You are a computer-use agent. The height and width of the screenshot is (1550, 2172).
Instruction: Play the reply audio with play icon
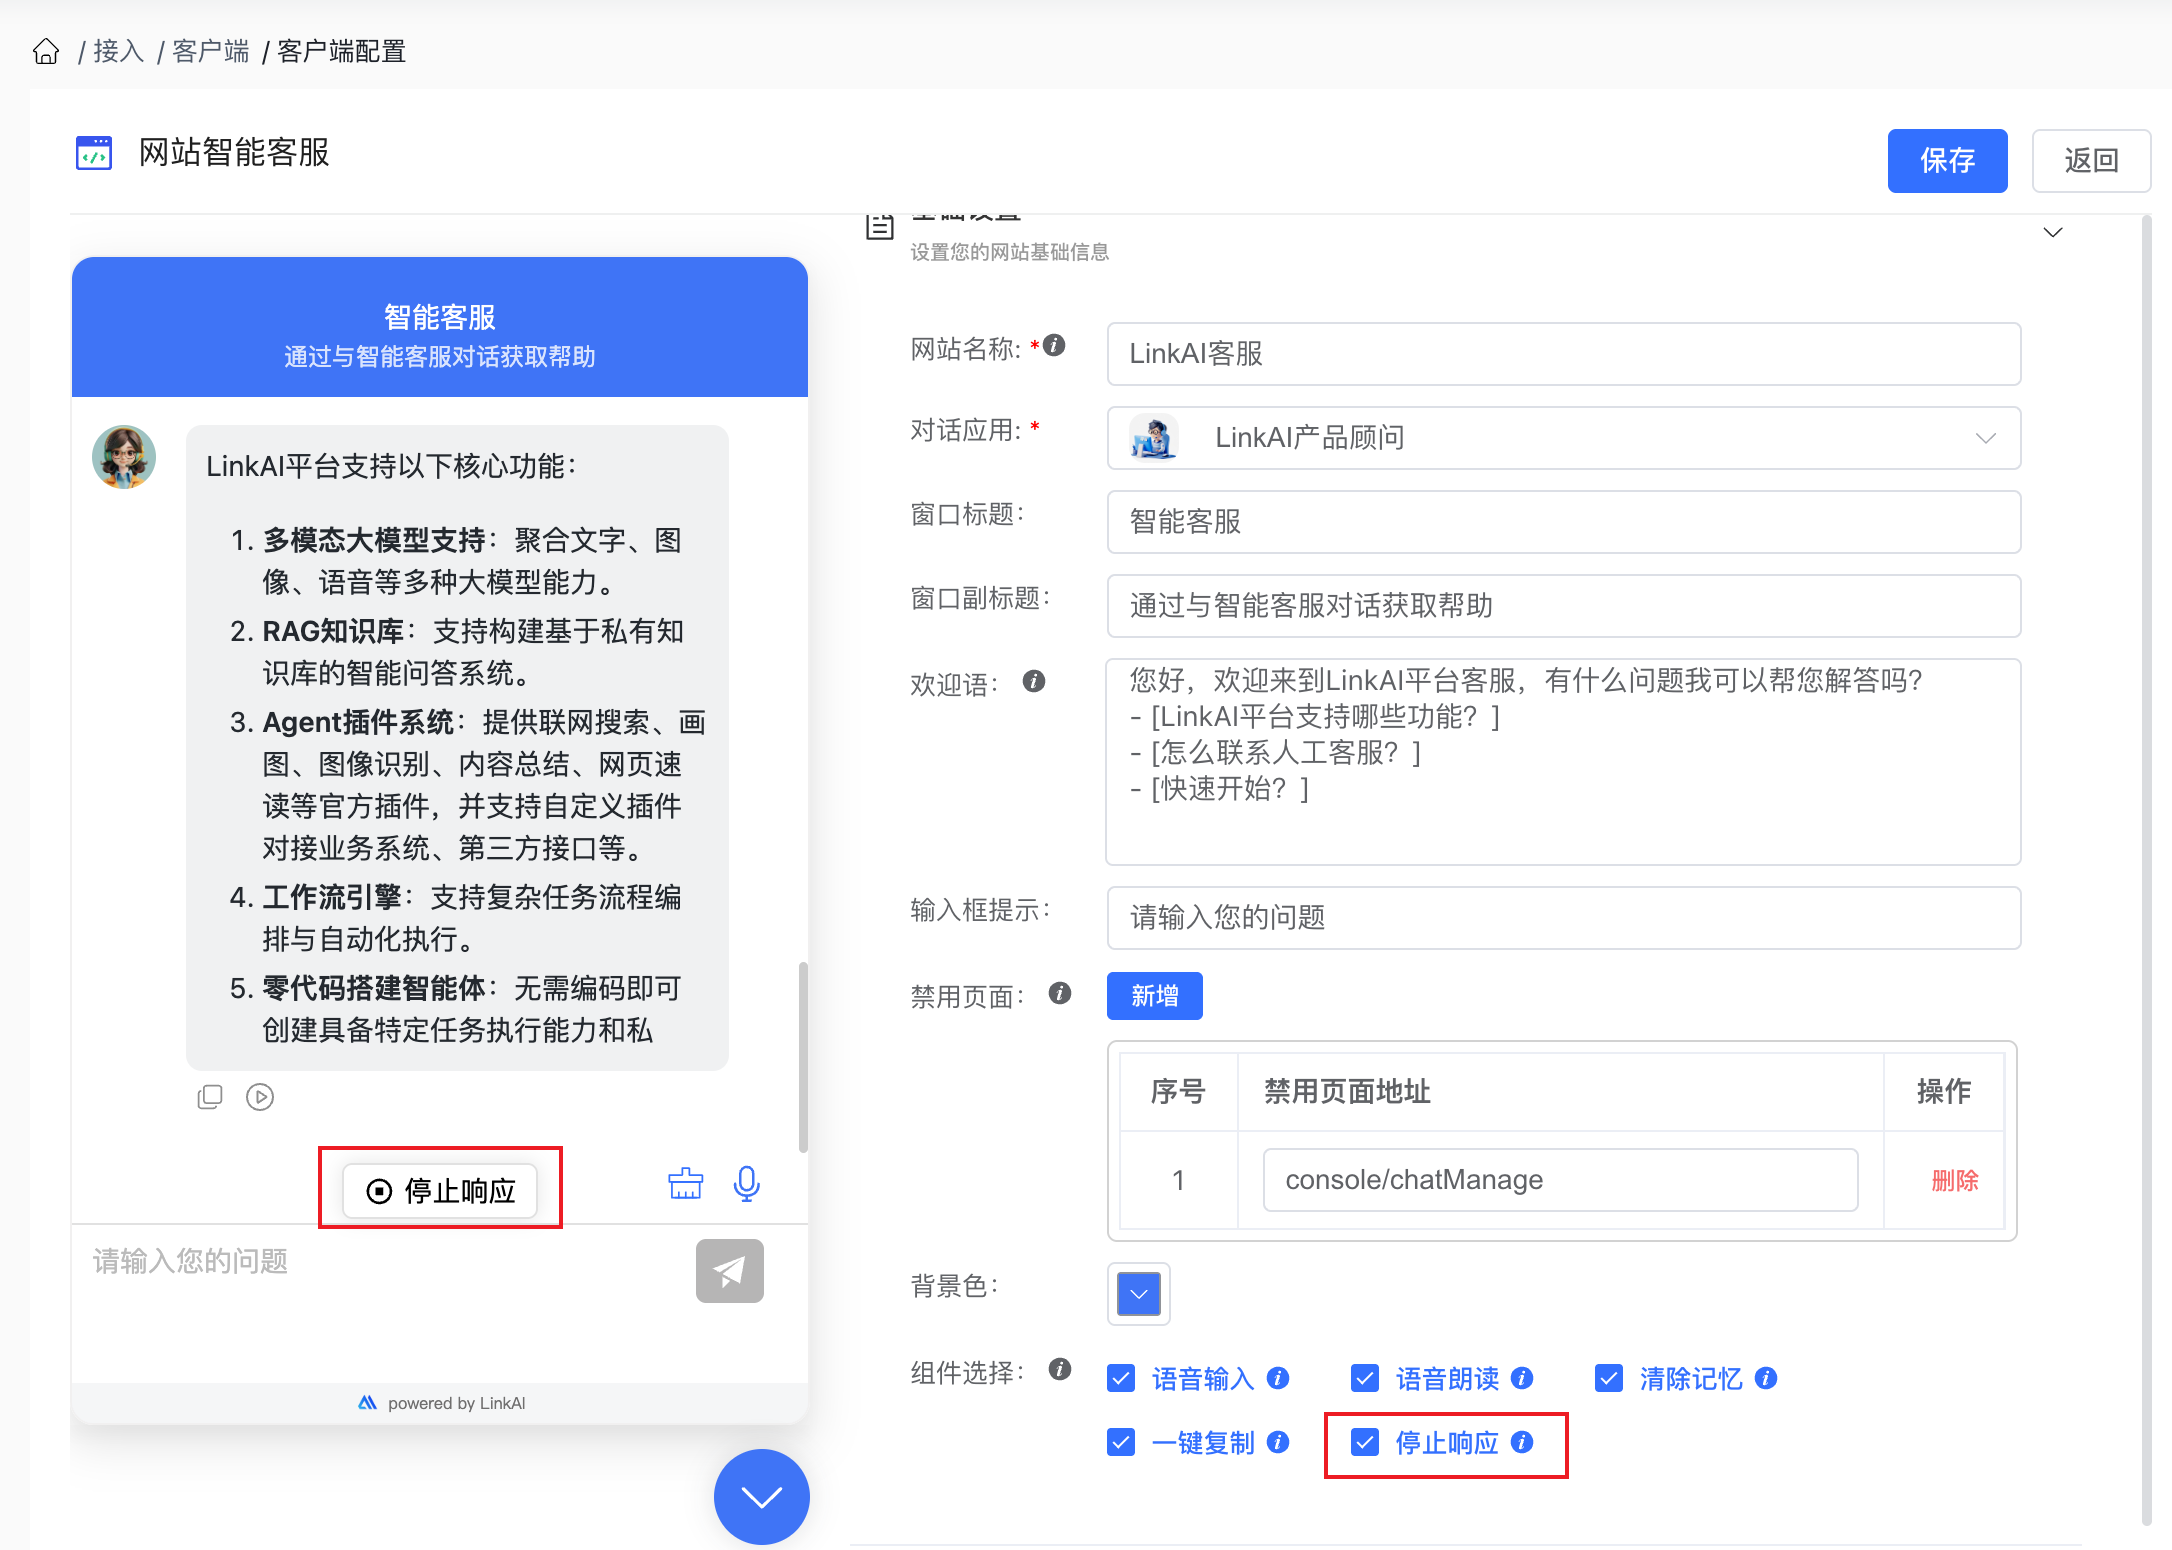coord(260,1097)
